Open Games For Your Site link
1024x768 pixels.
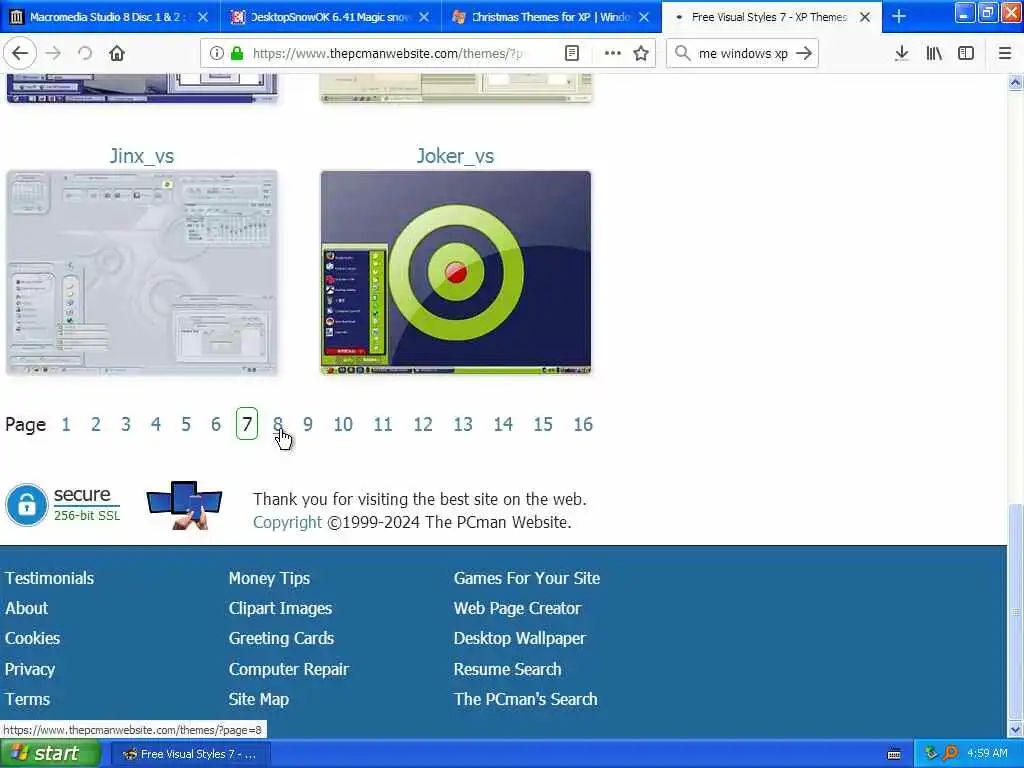pyautogui.click(x=527, y=578)
